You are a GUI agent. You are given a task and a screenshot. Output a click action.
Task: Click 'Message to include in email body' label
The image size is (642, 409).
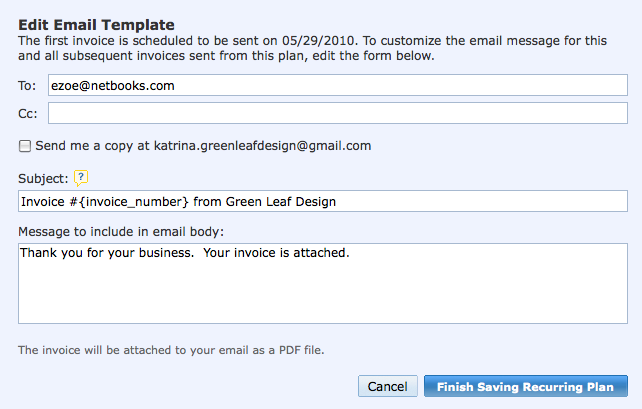(121, 232)
